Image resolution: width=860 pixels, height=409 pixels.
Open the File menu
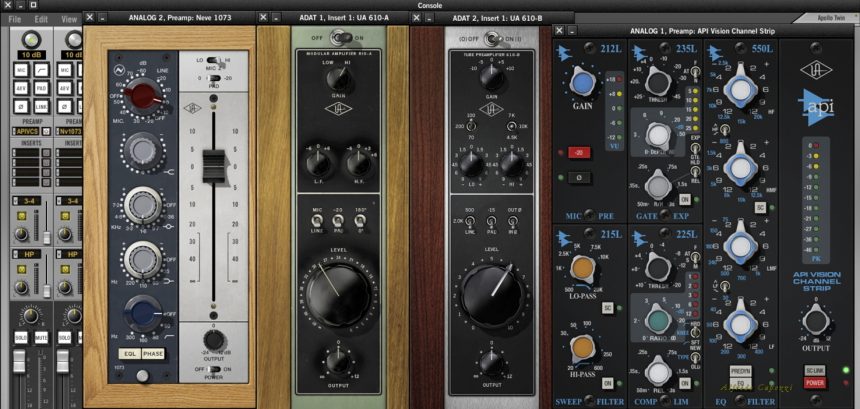[14, 19]
